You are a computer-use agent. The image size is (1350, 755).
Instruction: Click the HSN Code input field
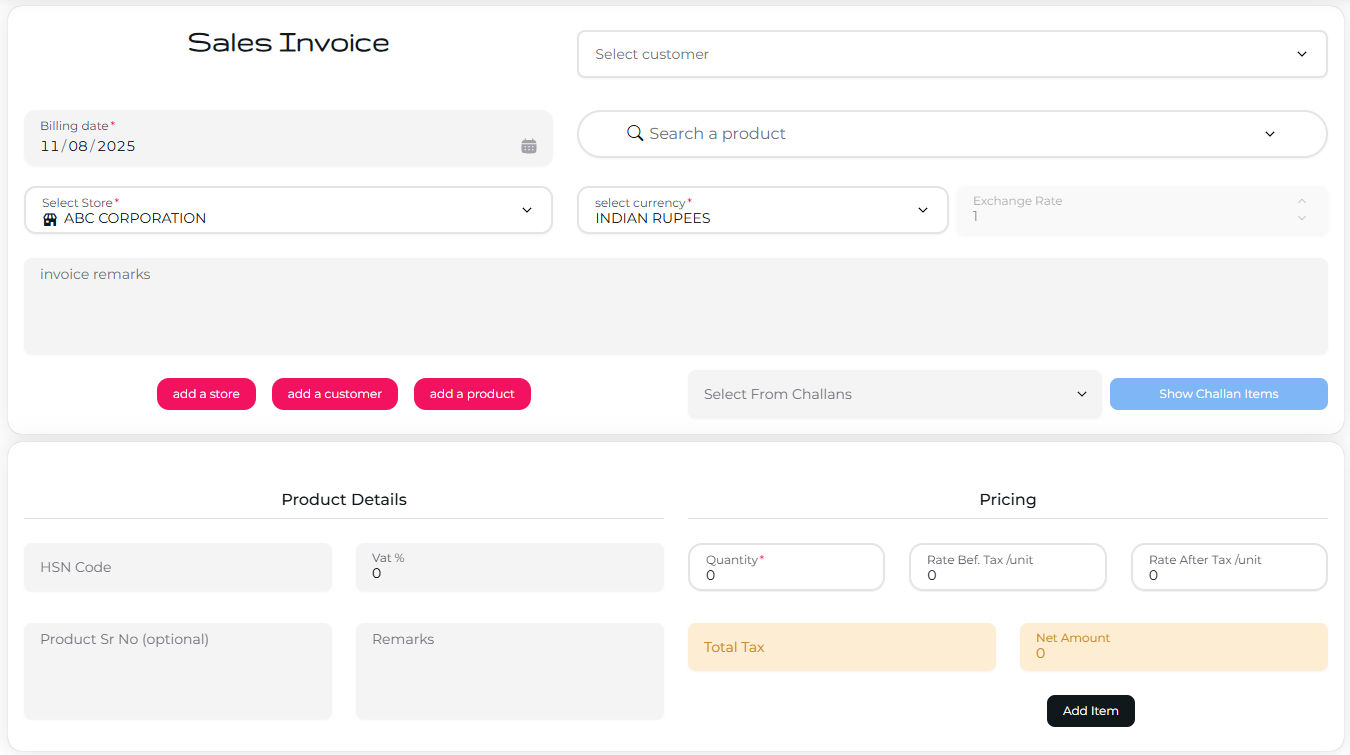click(x=177, y=567)
